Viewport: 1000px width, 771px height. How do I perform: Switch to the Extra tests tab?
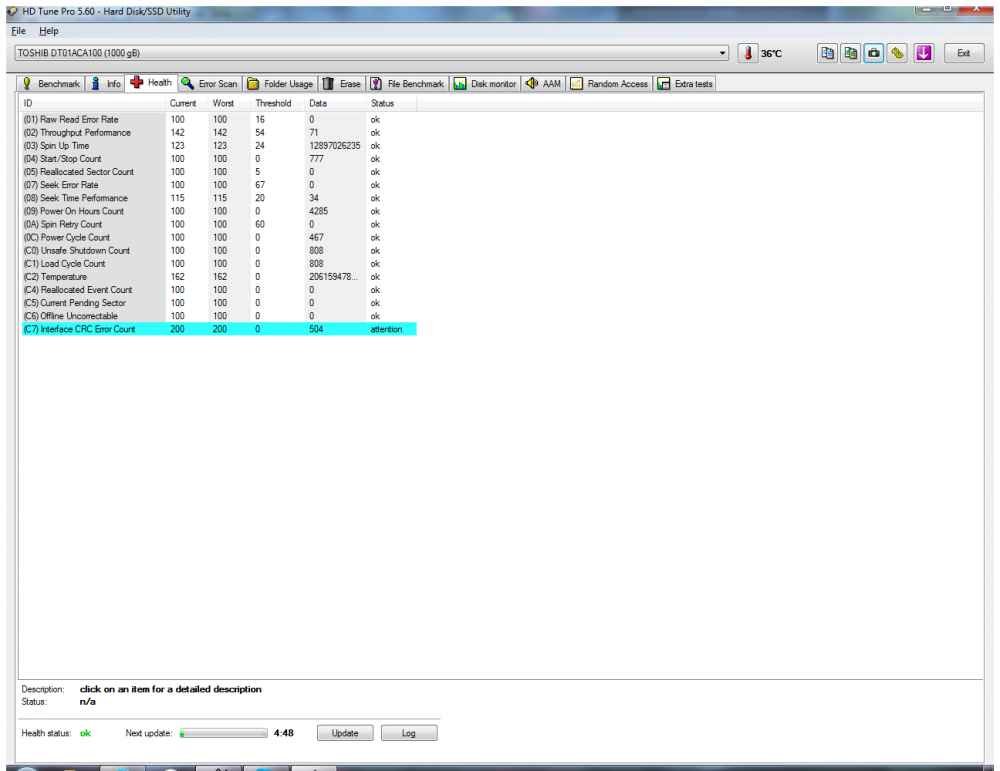685,83
